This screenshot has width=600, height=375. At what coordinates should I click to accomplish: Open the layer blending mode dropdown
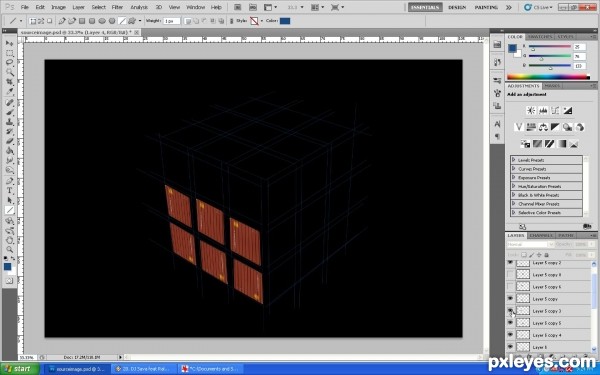tap(530, 244)
